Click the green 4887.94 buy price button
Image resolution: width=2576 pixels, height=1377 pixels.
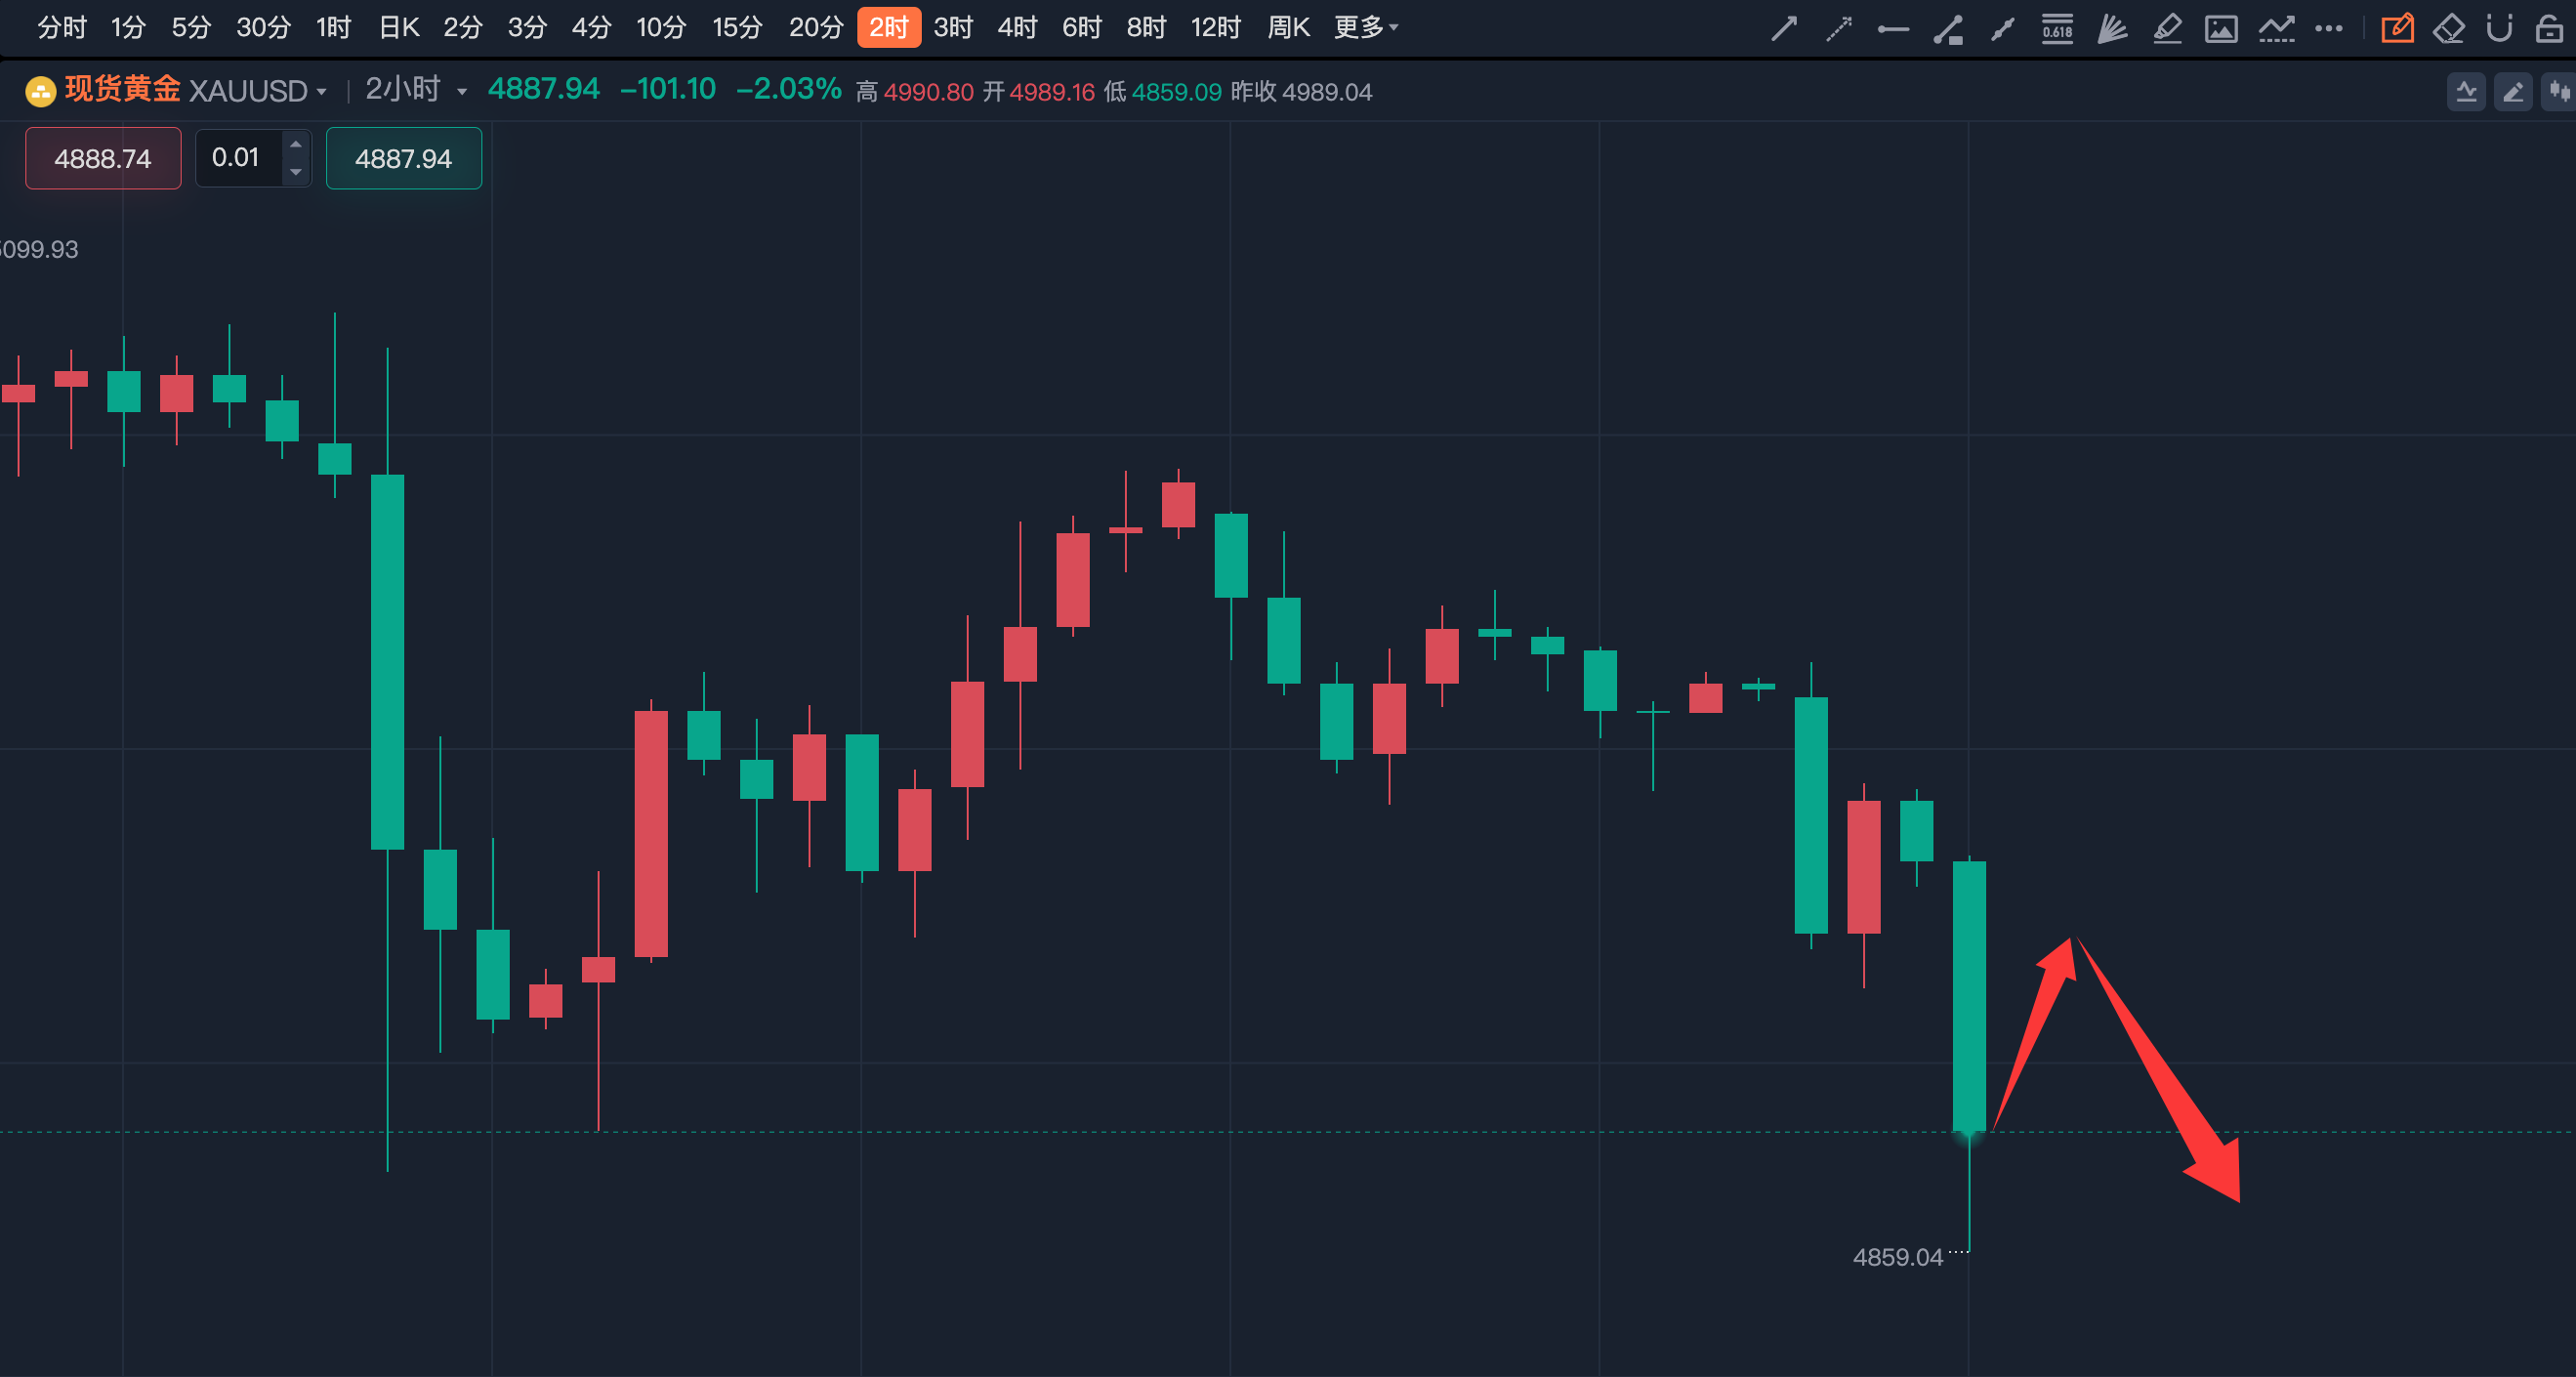pos(403,158)
